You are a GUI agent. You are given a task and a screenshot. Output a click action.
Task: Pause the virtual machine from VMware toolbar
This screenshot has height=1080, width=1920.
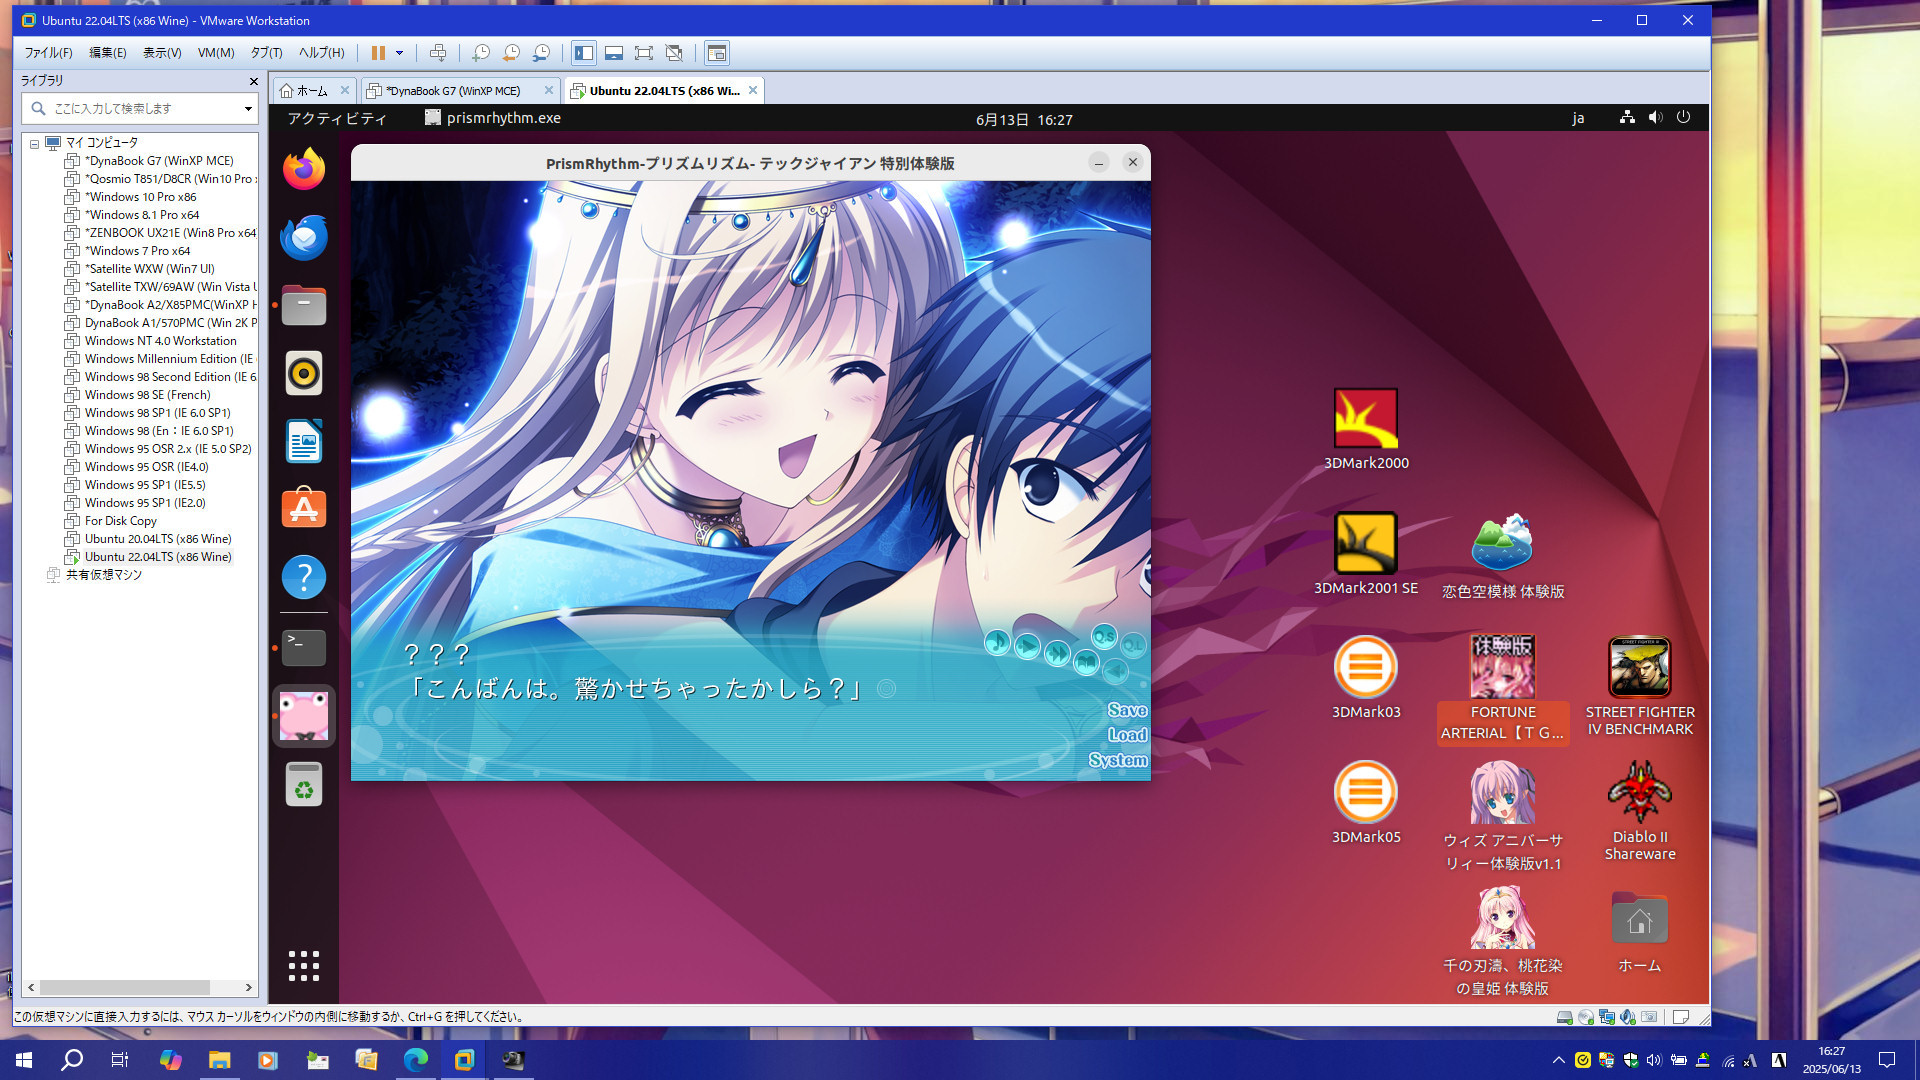tap(378, 53)
